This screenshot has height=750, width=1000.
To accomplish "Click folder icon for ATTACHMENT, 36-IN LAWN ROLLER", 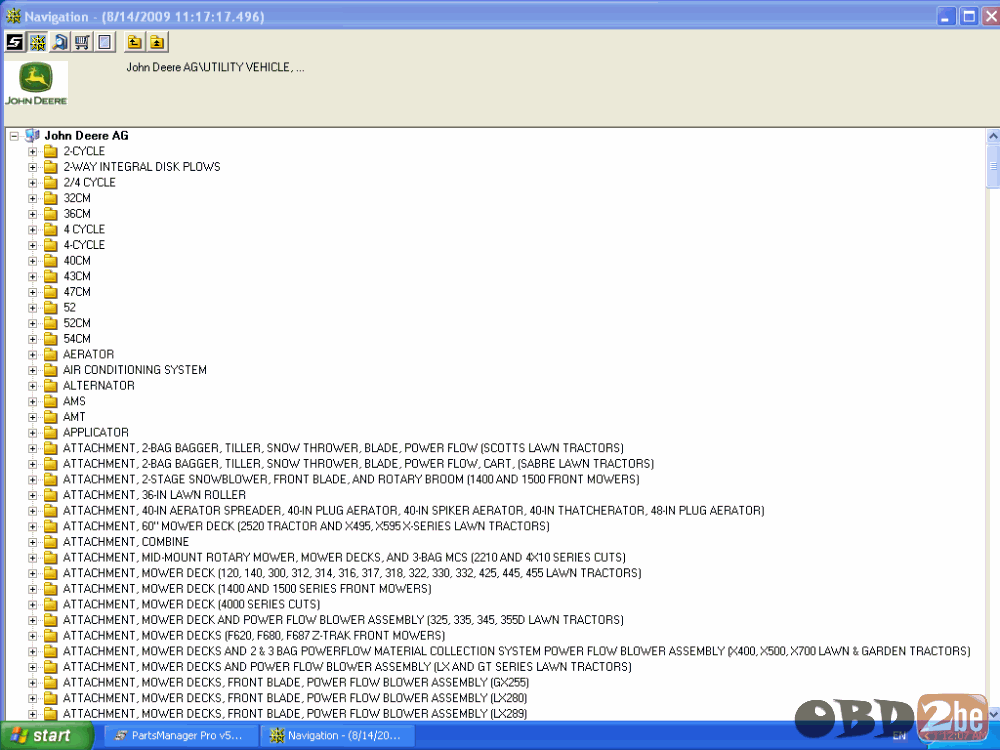I will [x=51, y=496].
